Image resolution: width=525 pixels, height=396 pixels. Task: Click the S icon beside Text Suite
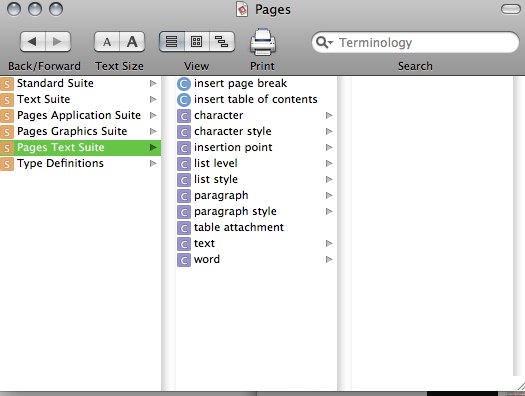click(x=7, y=100)
